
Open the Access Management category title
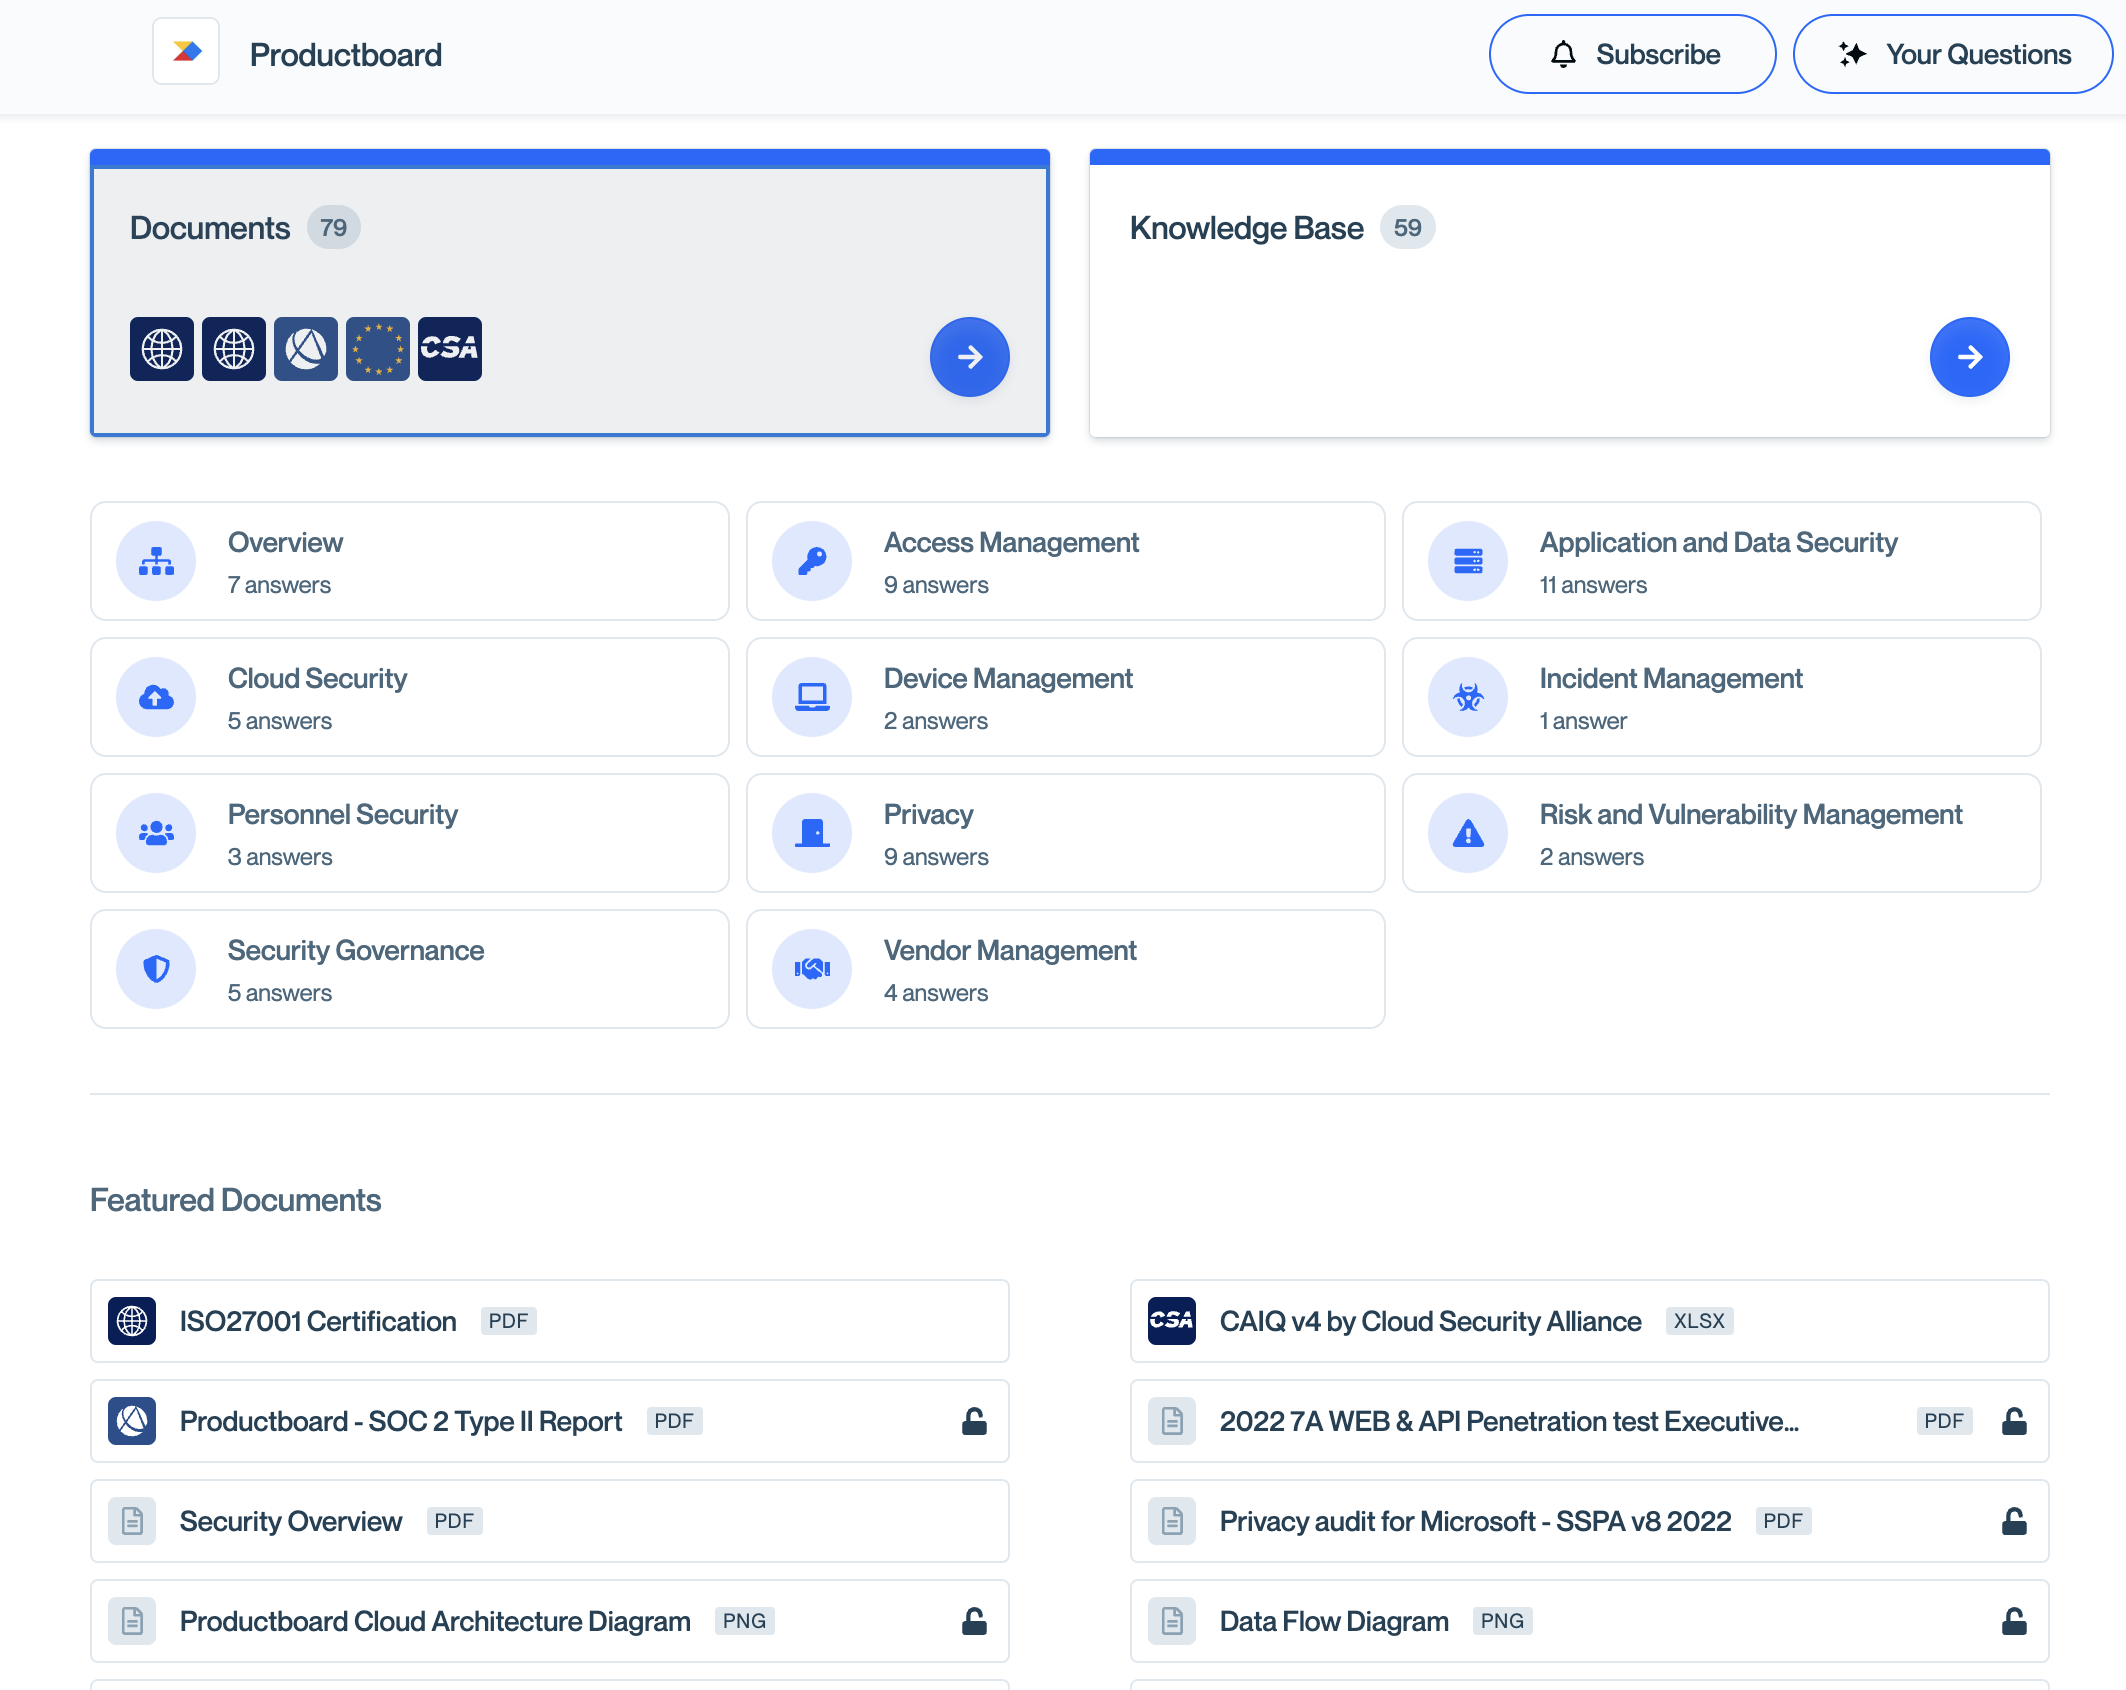click(1011, 542)
